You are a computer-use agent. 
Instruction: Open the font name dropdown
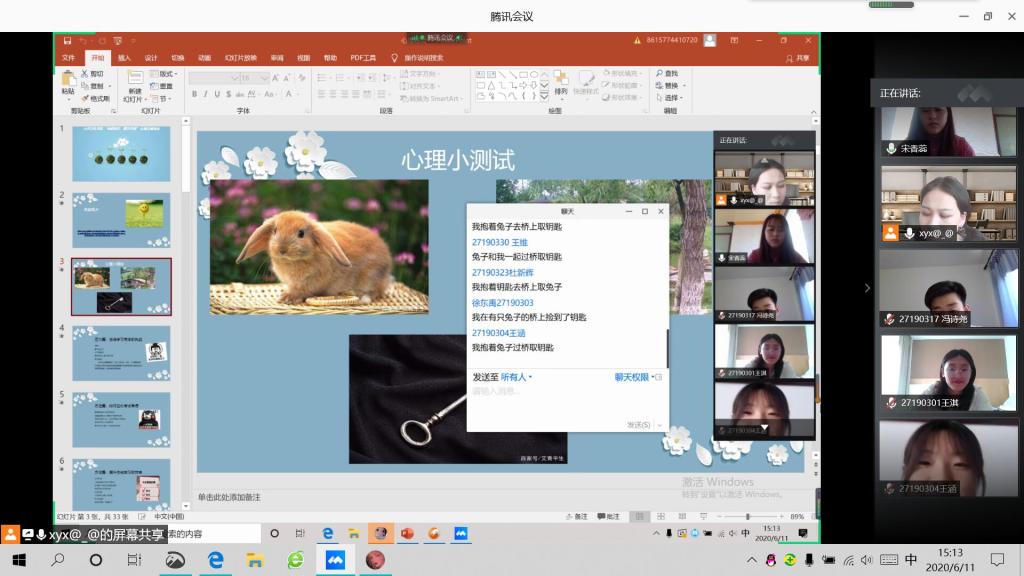pos(234,78)
